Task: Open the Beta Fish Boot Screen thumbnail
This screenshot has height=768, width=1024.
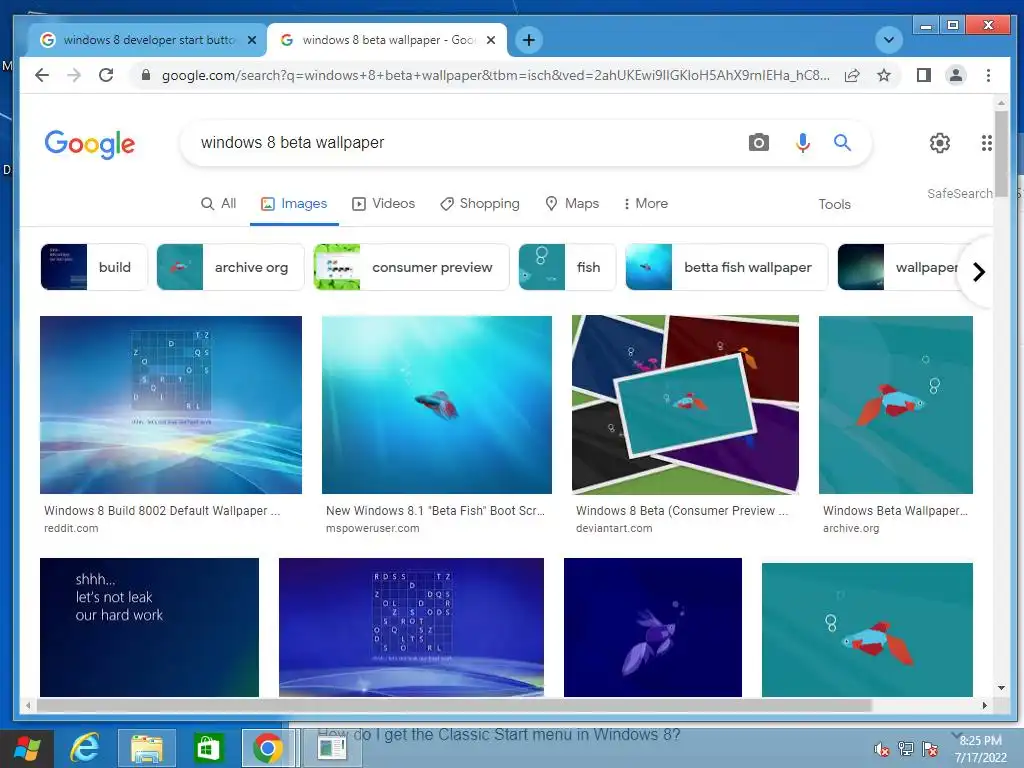Action: point(437,405)
